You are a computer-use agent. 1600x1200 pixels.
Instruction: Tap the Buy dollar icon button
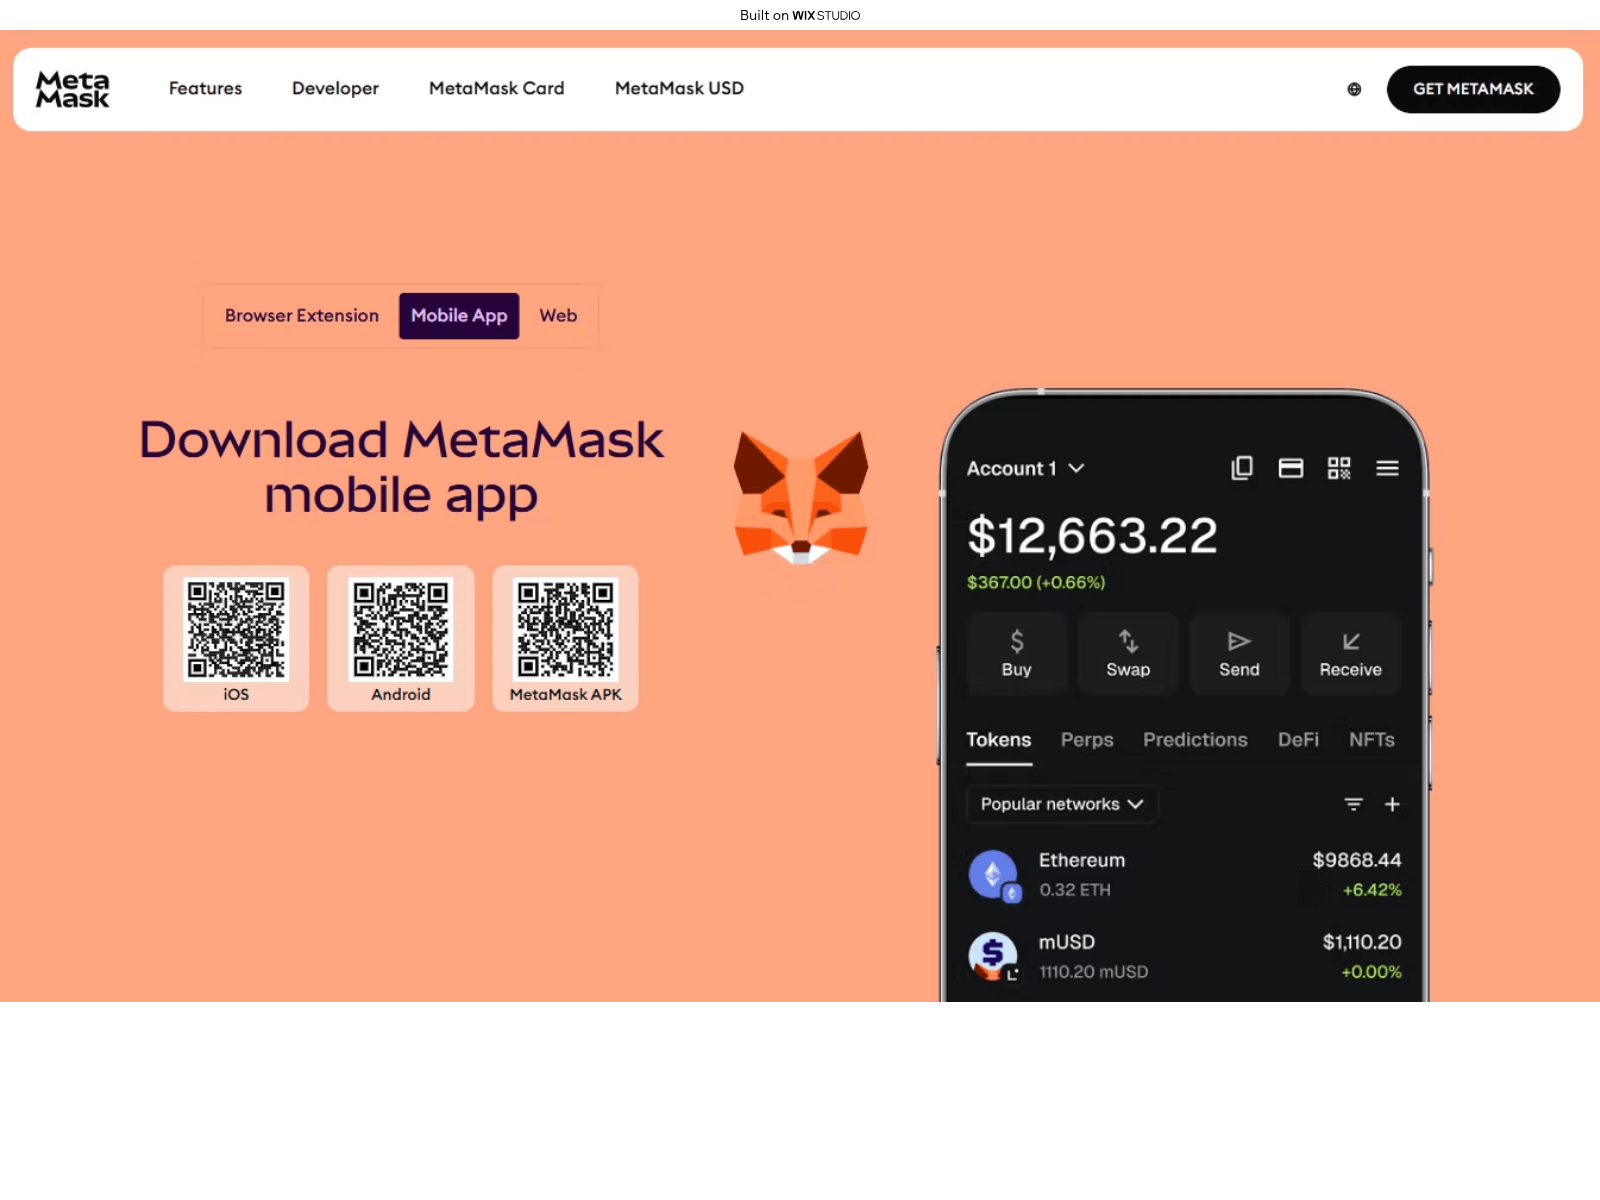[x=1016, y=654]
